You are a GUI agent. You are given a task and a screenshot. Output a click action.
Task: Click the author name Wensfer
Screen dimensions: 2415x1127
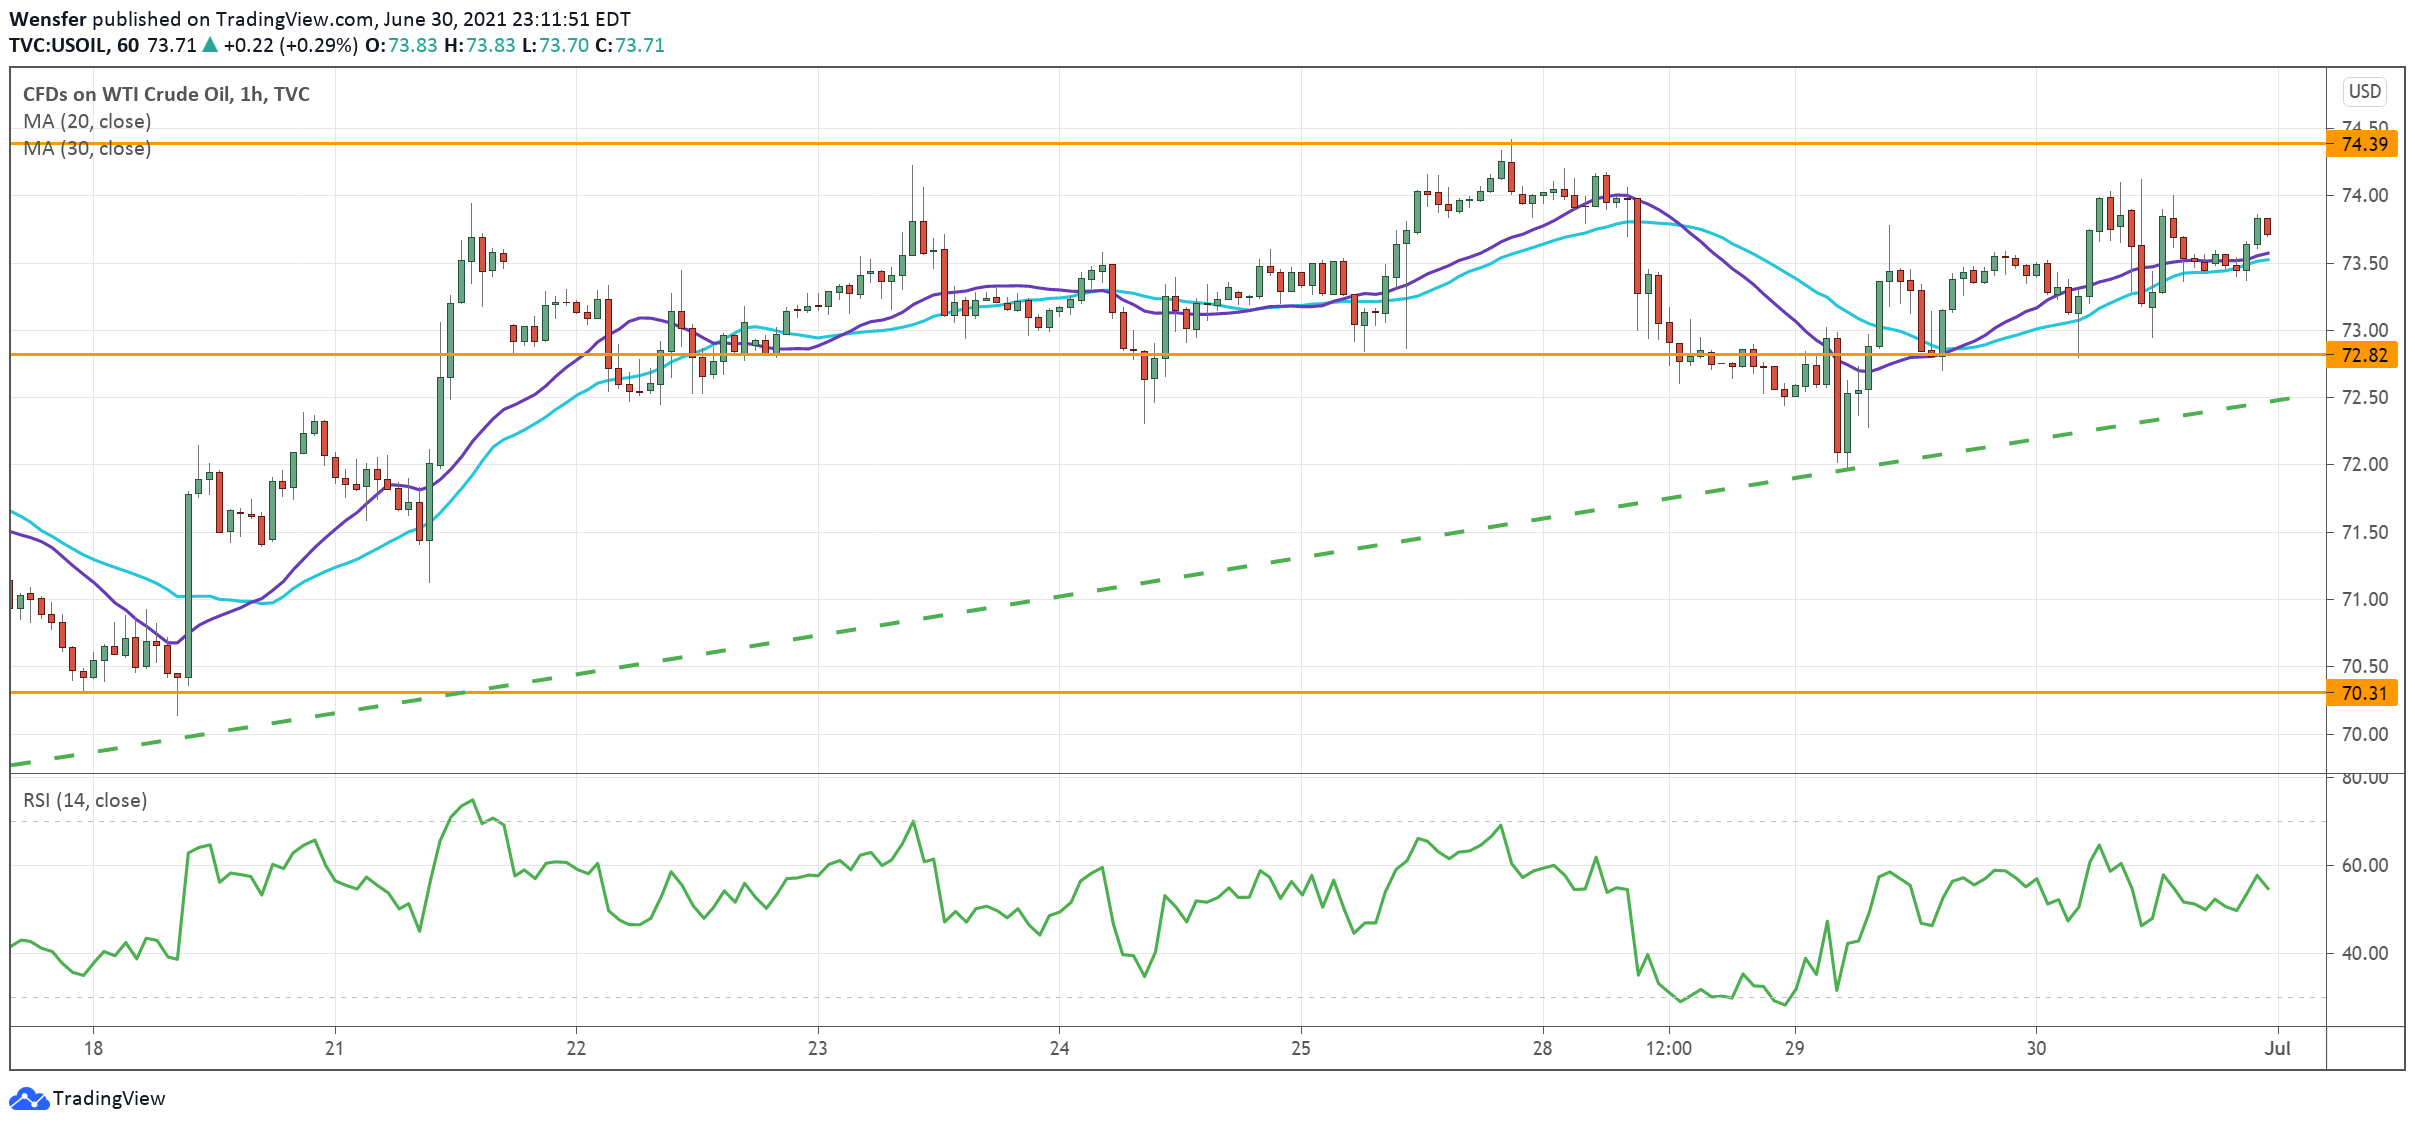click(48, 17)
